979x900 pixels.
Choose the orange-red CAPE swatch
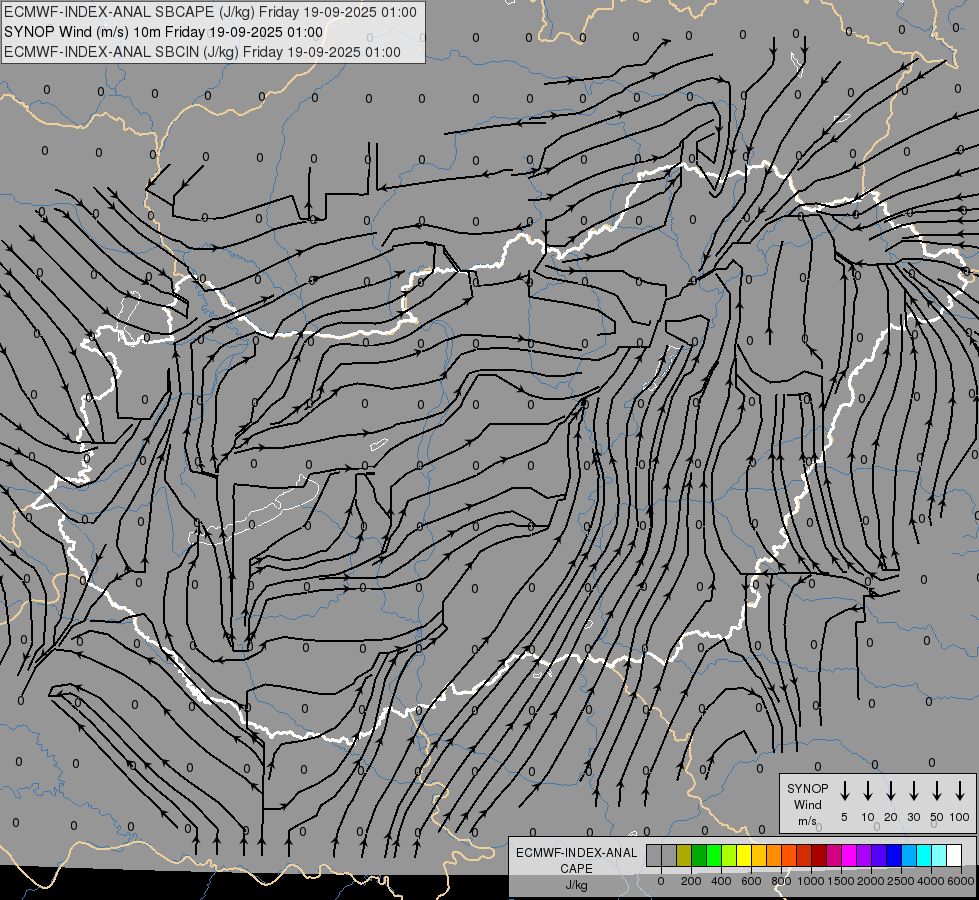pyautogui.click(x=789, y=855)
